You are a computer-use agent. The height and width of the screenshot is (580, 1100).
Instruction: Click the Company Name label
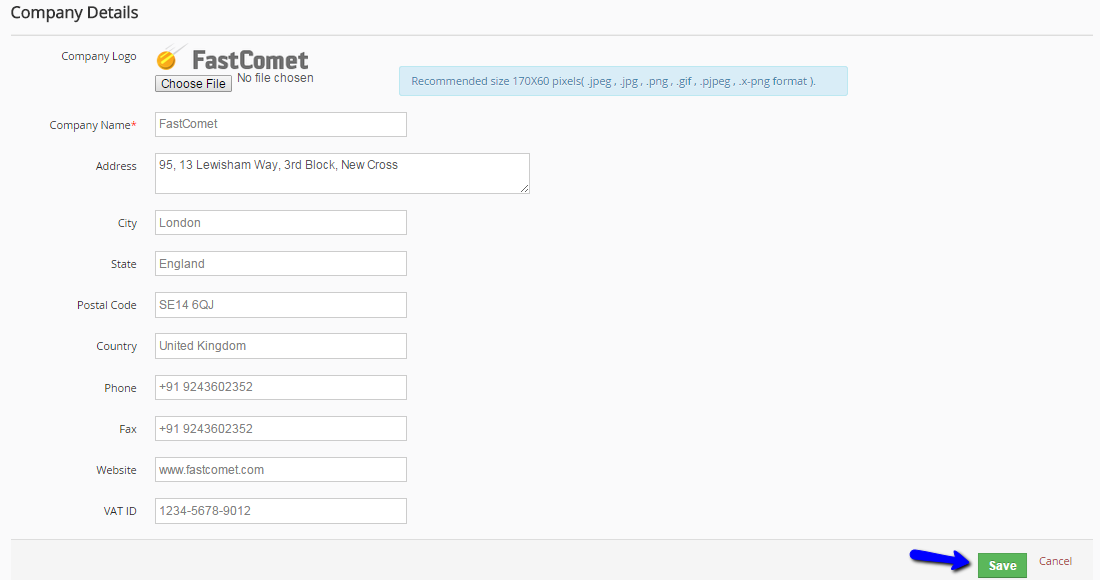pos(93,125)
